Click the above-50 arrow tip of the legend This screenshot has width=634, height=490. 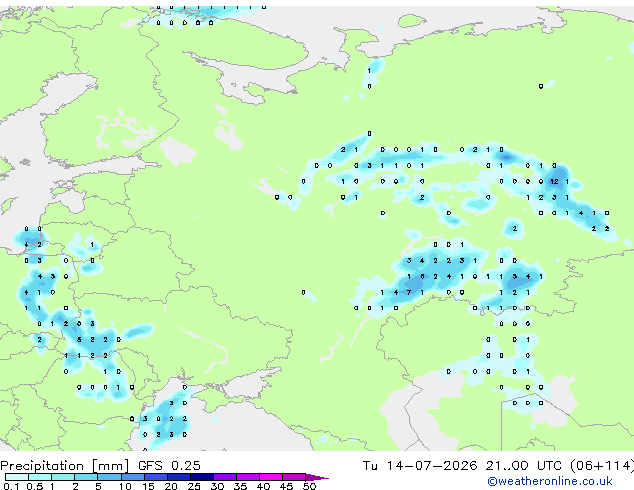(x=317, y=477)
